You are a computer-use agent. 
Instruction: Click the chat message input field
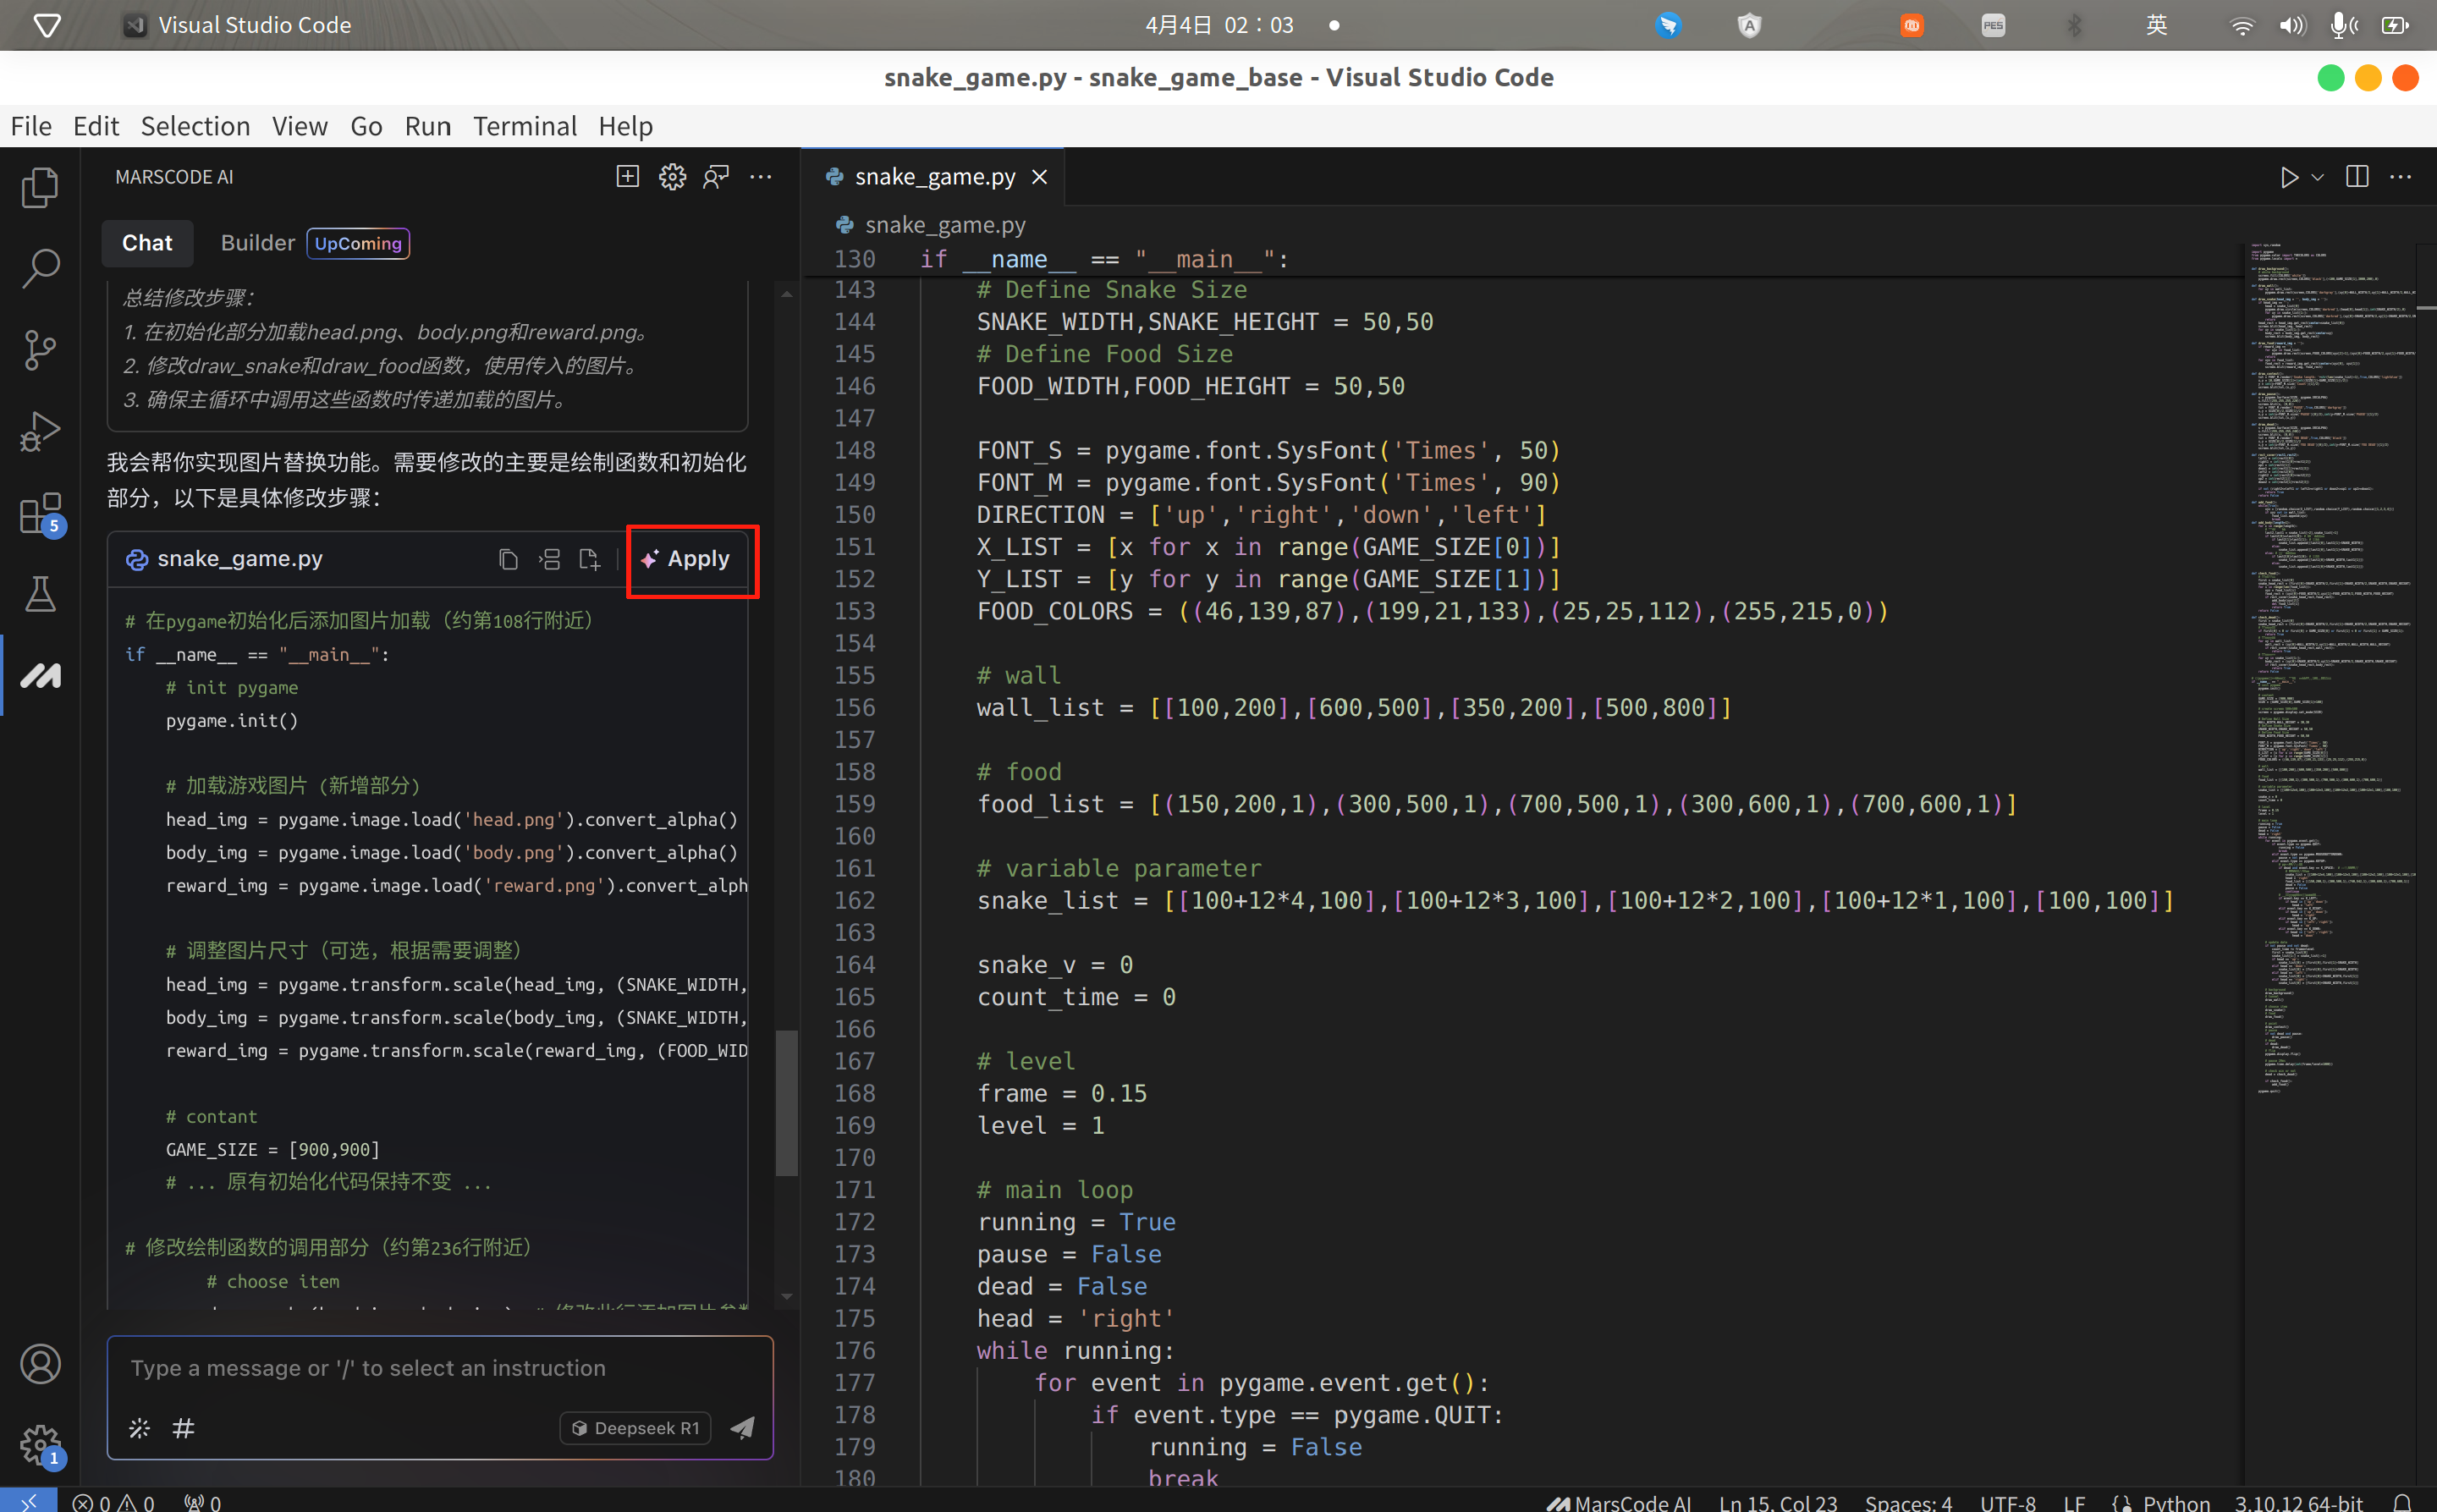pyautogui.click(x=440, y=1368)
